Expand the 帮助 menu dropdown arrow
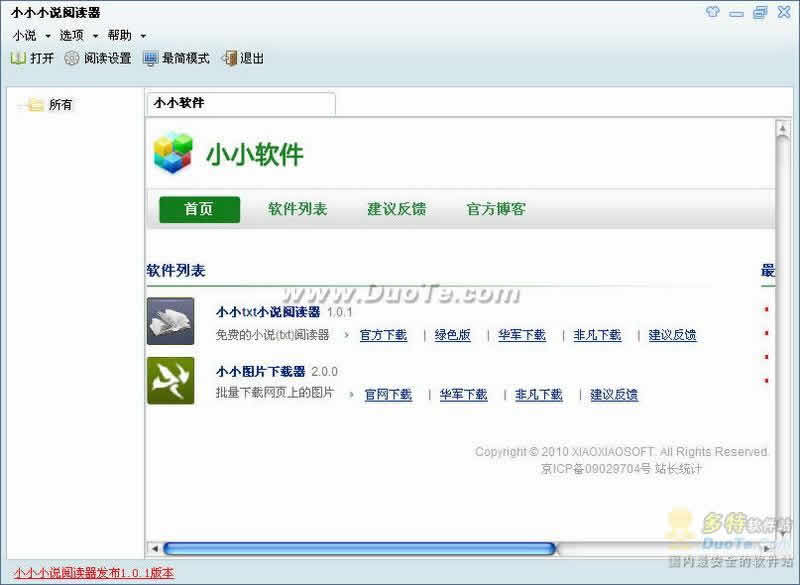Image resolution: width=800 pixels, height=585 pixels. point(143,36)
